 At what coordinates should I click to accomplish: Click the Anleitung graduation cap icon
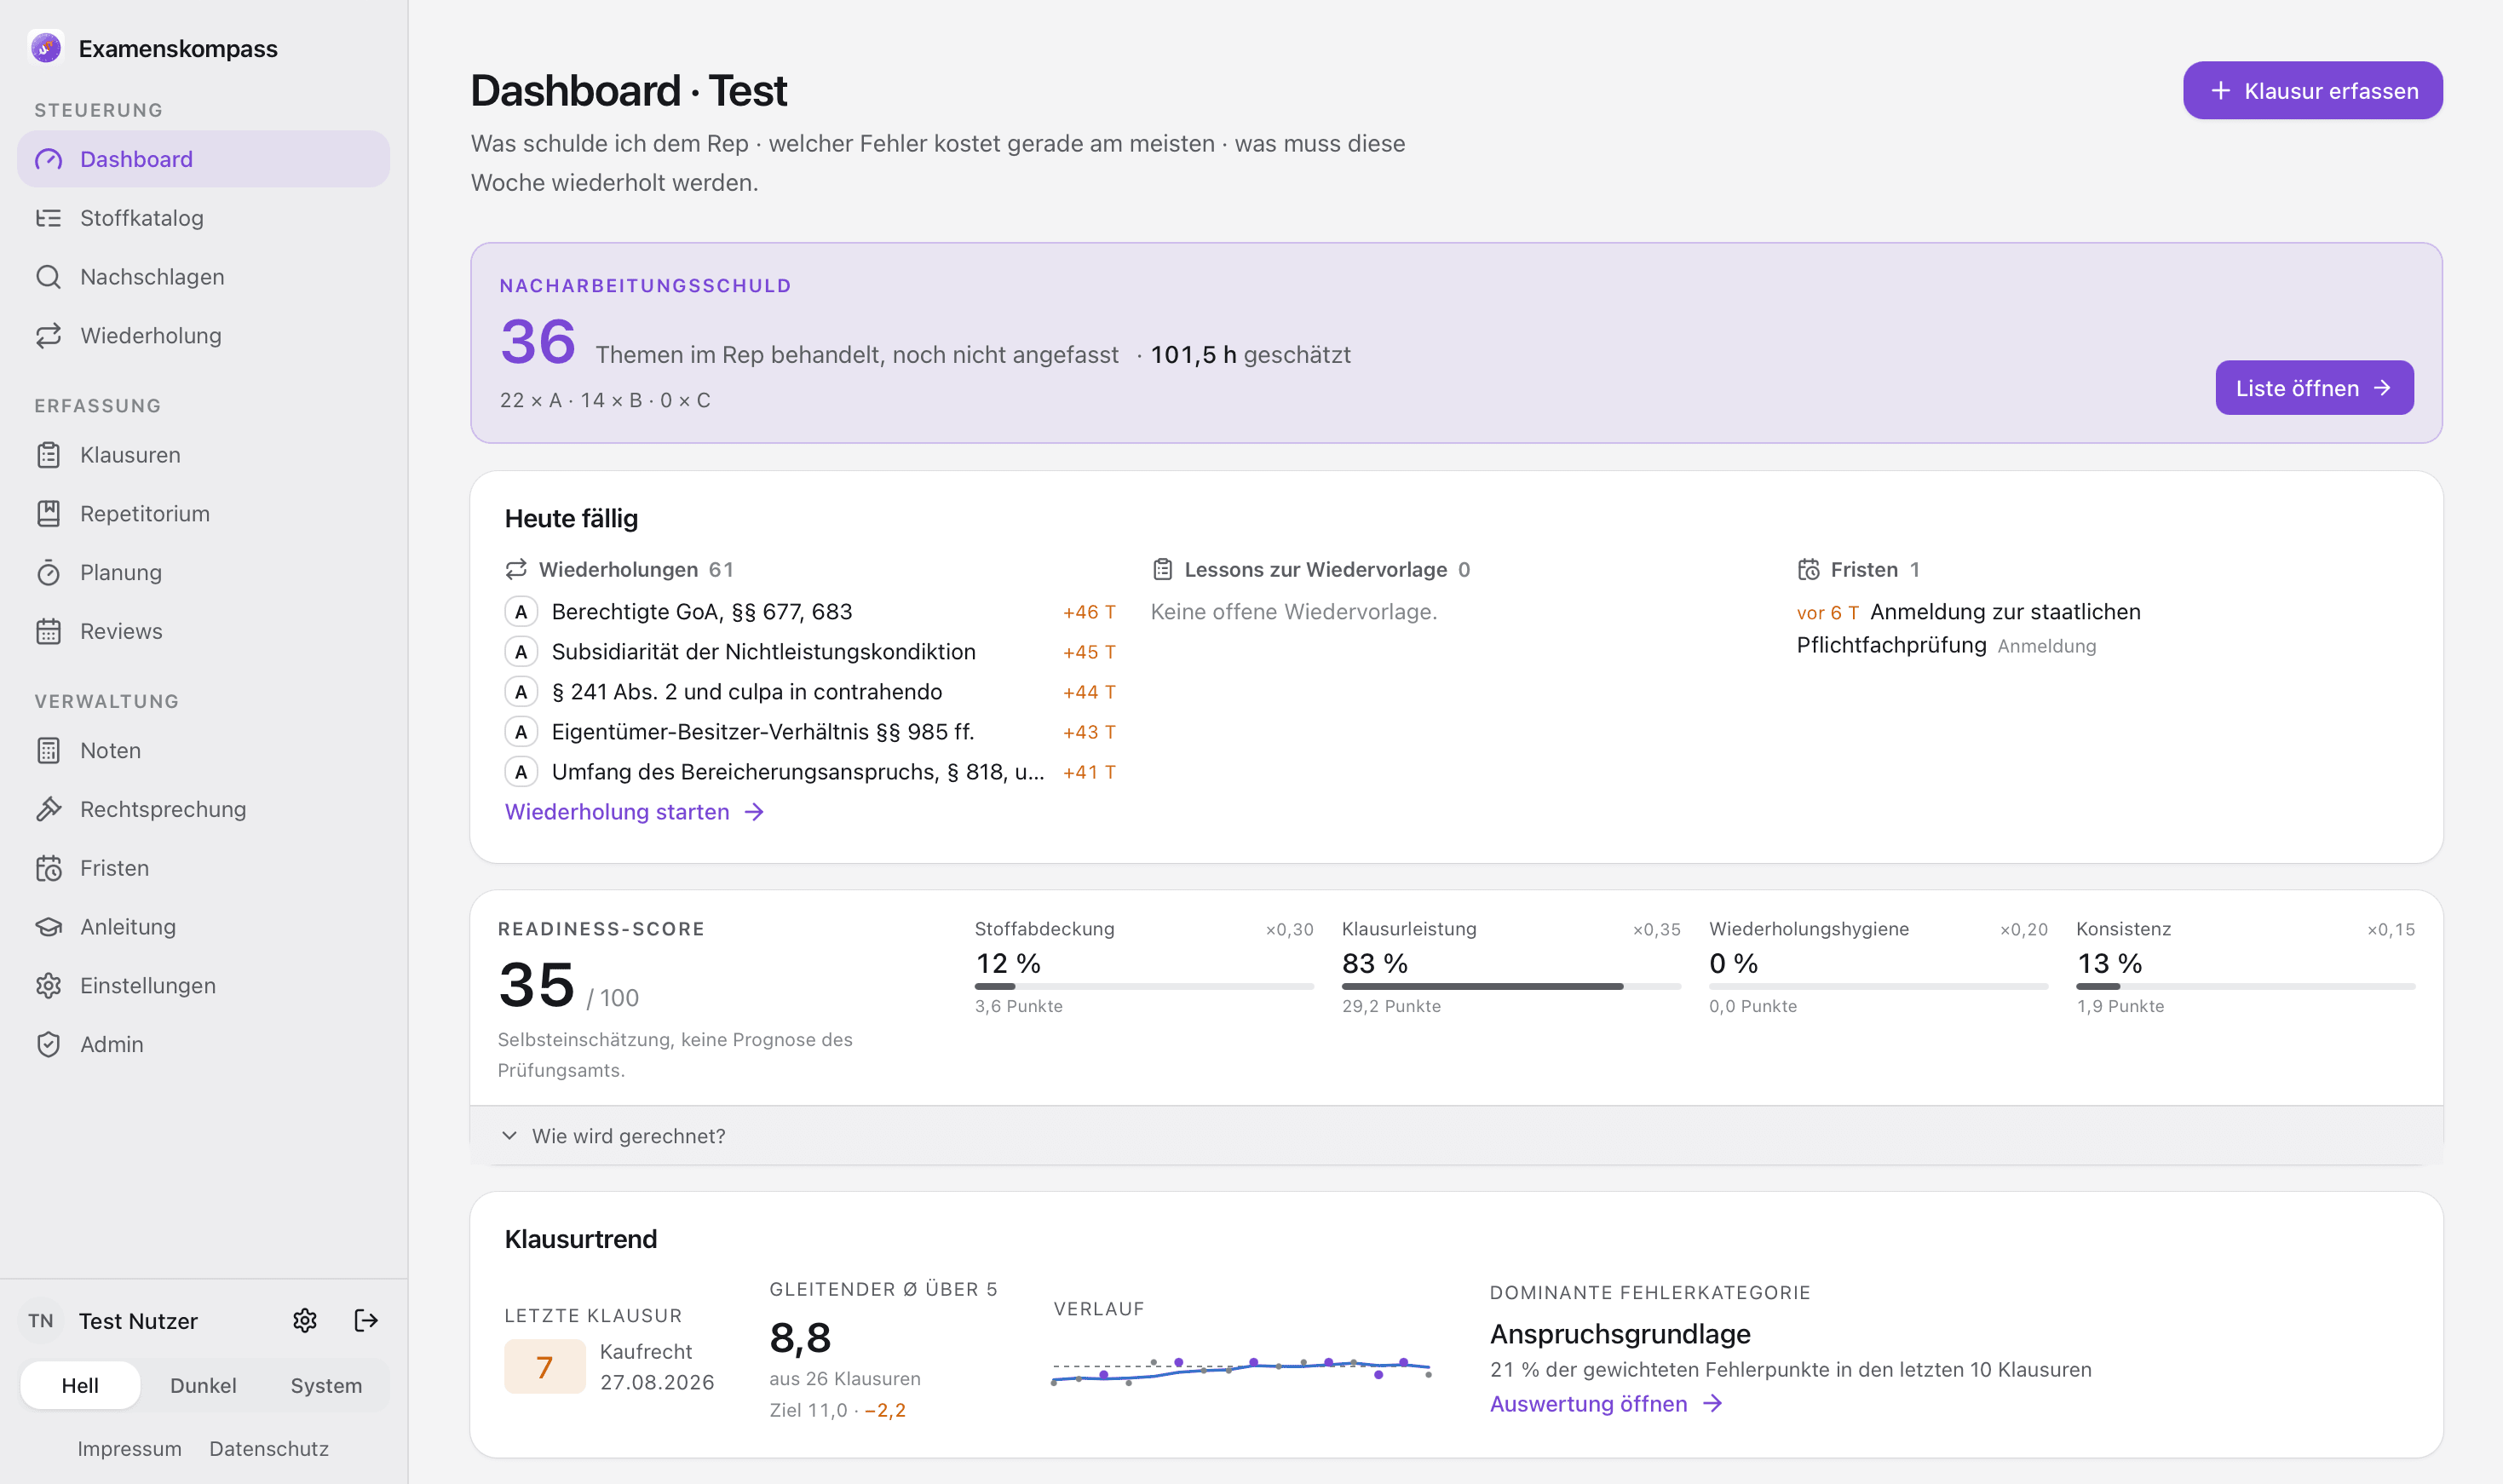48,927
